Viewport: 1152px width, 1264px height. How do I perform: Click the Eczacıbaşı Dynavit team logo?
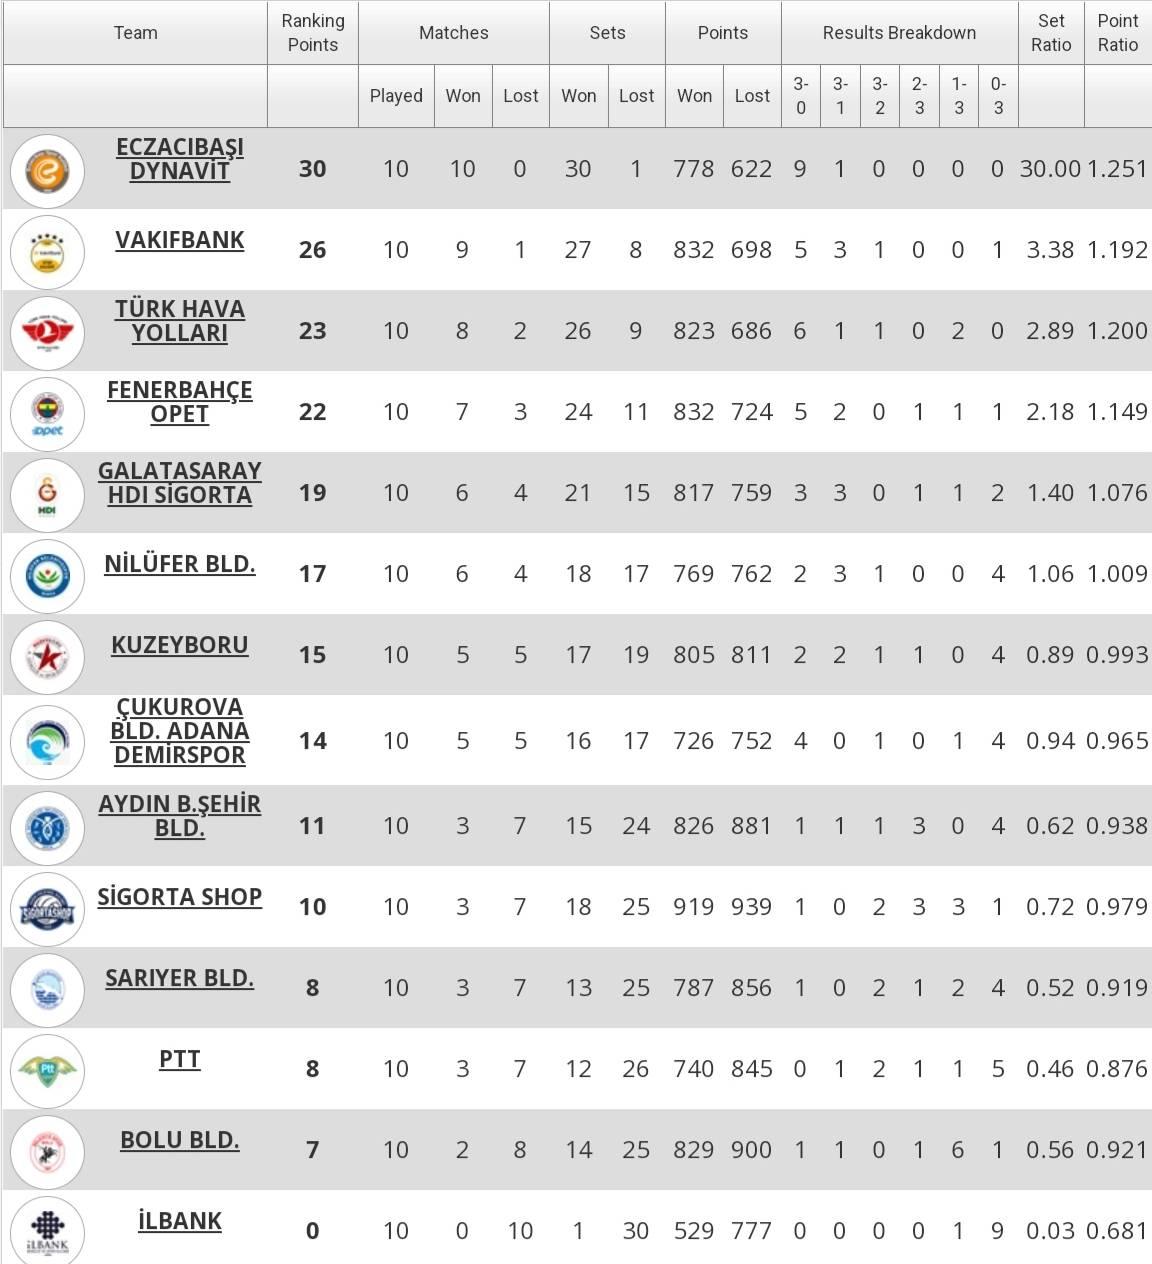pyautogui.click(x=47, y=171)
